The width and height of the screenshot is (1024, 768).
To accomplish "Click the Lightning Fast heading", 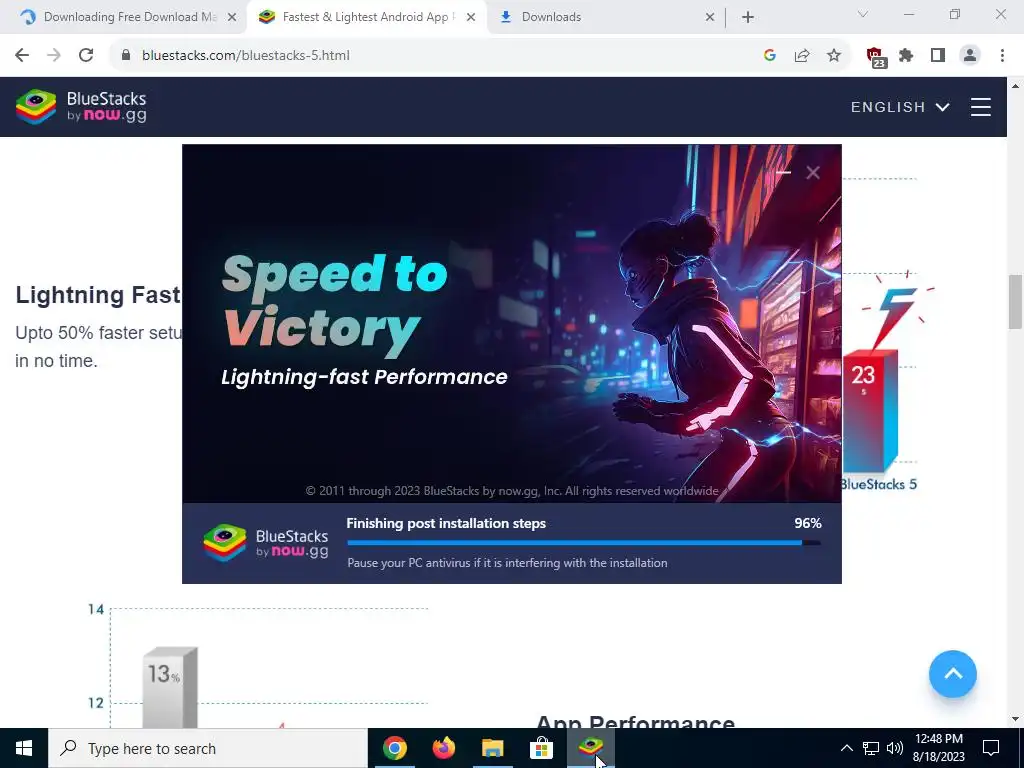I will 99,295.
